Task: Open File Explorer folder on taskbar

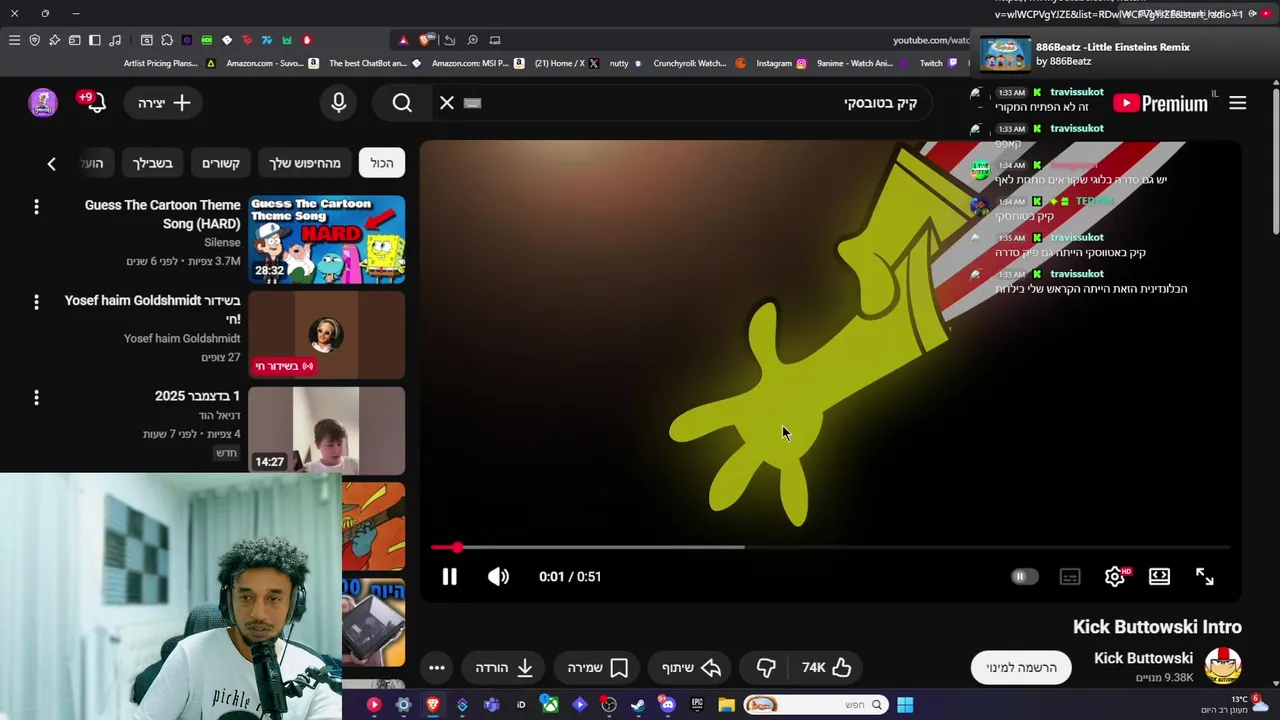Action: point(726,705)
